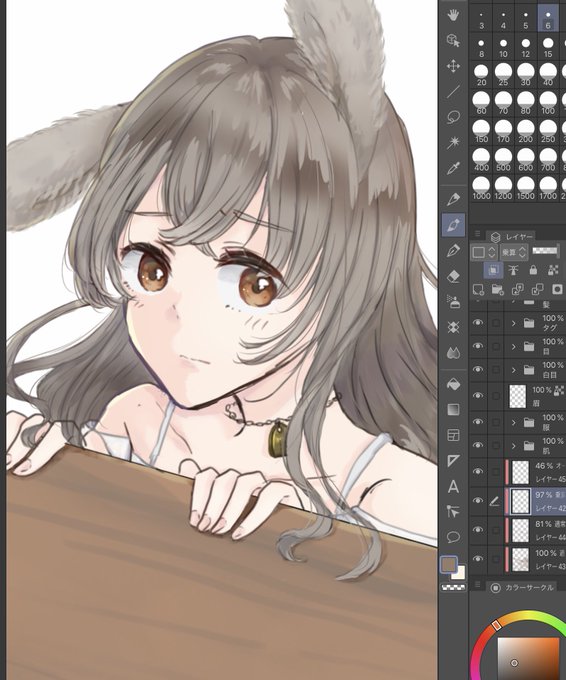Click the highlighted Brush pen tool

point(453,225)
